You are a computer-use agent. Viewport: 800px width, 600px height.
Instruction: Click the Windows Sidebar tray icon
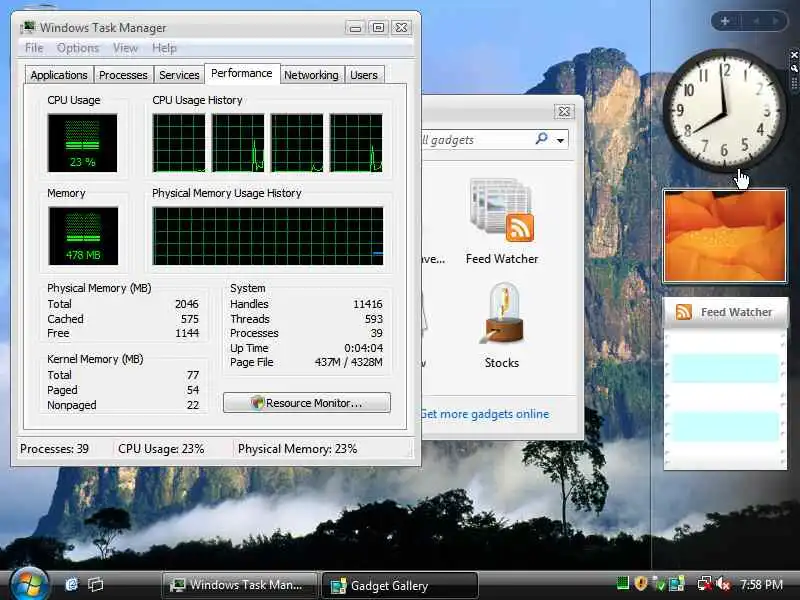[677, 583]
